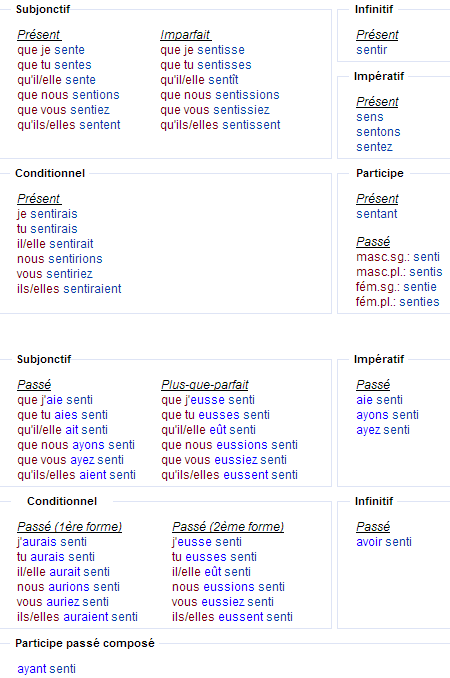
Task: Click the Subjonctif Présent tense heading
Action: pyautogui.click(x=39, y=35)
